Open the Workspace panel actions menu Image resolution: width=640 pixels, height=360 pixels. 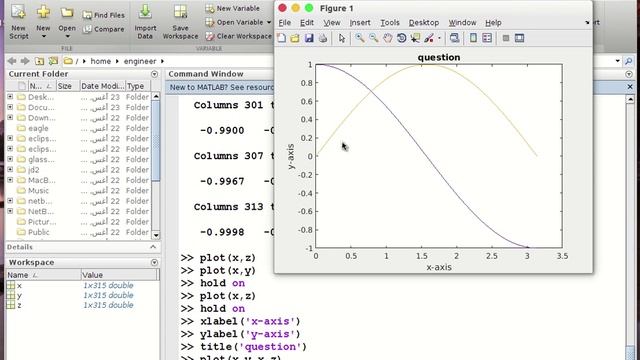pos(154,262)
